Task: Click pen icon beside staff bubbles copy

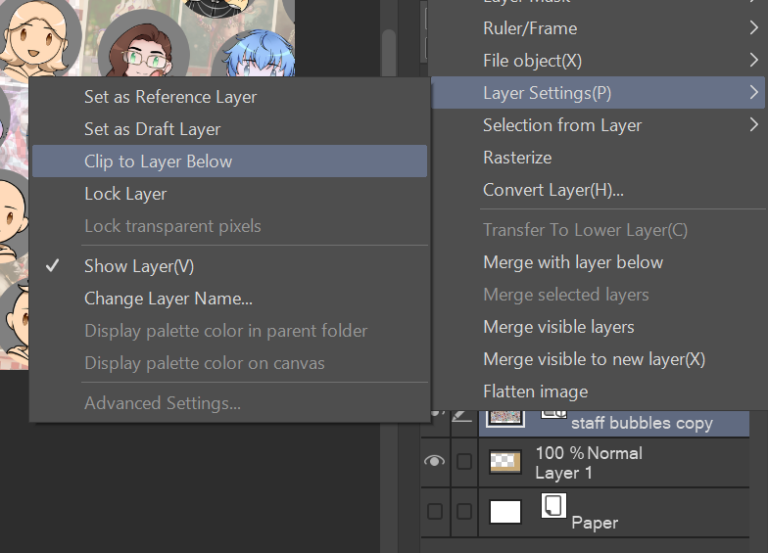Action: (461, 416)
